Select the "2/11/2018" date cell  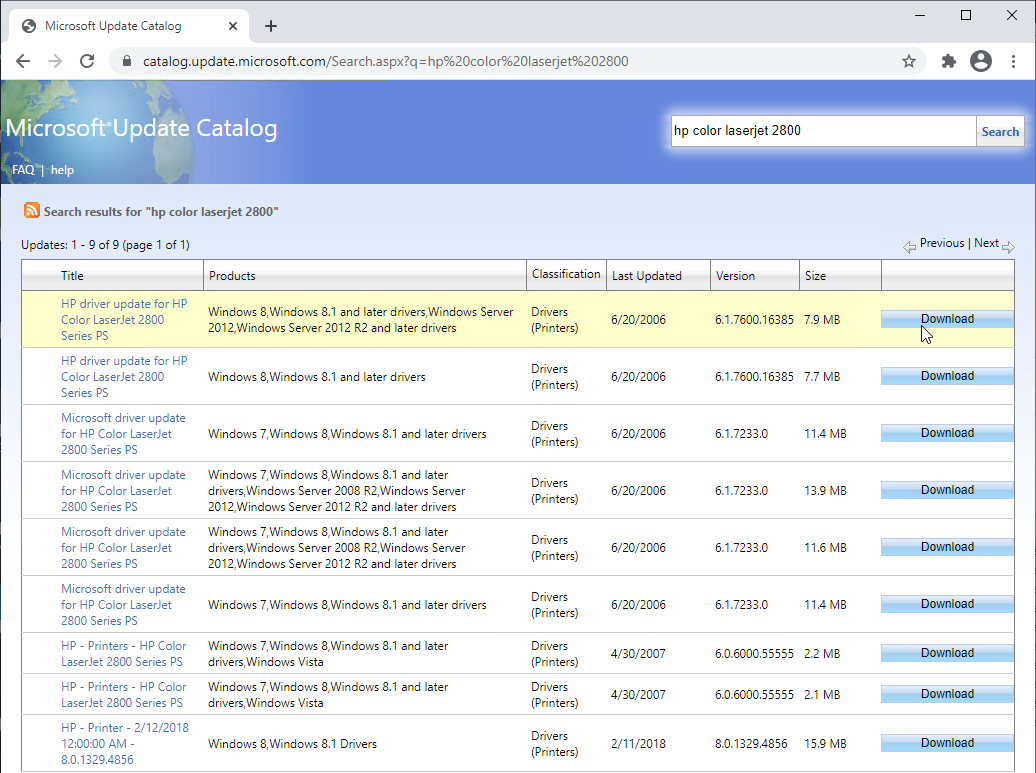click(x=638, y=743)
